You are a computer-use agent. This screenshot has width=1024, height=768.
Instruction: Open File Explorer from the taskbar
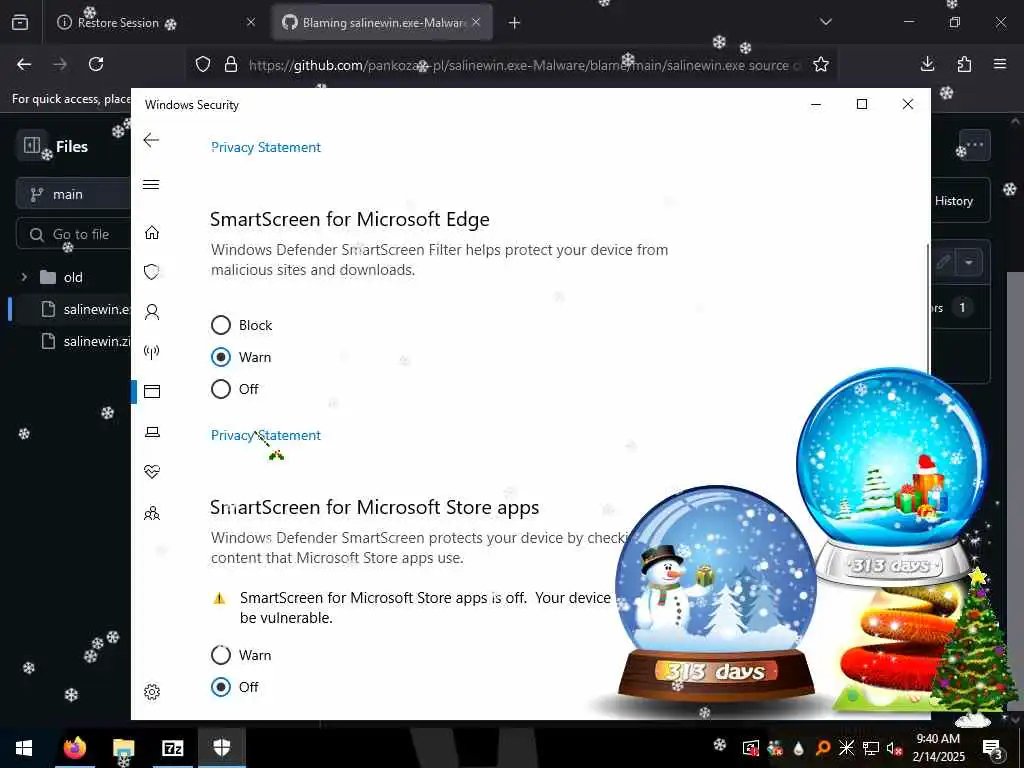(x=123, y=748)
